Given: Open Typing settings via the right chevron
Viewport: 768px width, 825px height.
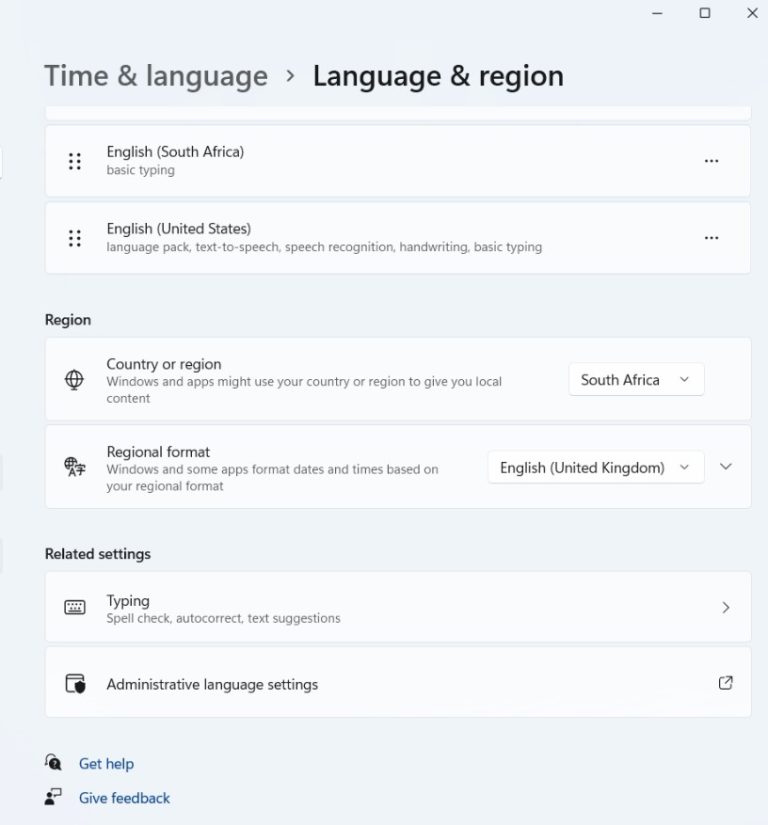Looking at the screenshot, I should click(726, 608).
